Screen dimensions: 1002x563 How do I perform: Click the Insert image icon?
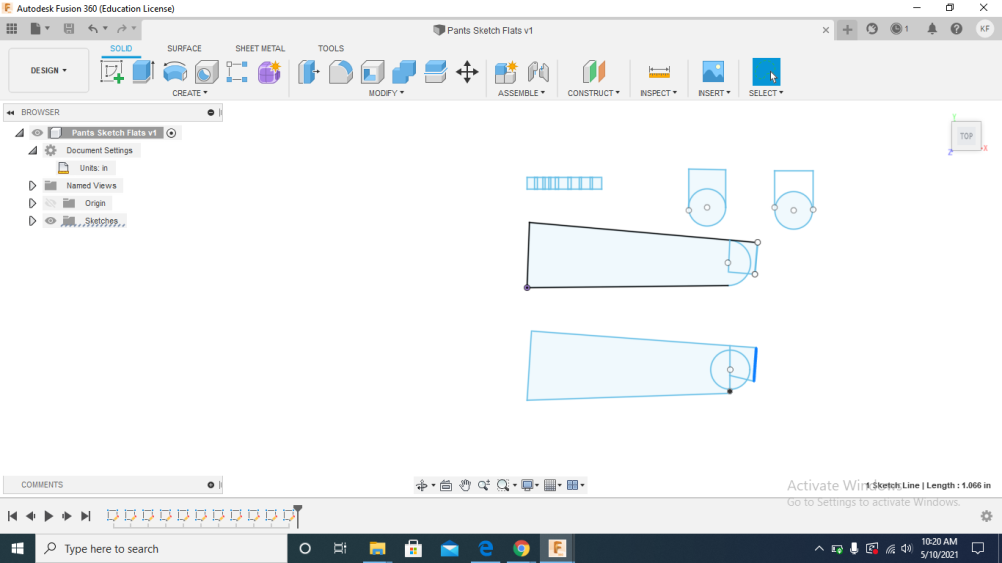pyautogui.click(x=713, y=72)
